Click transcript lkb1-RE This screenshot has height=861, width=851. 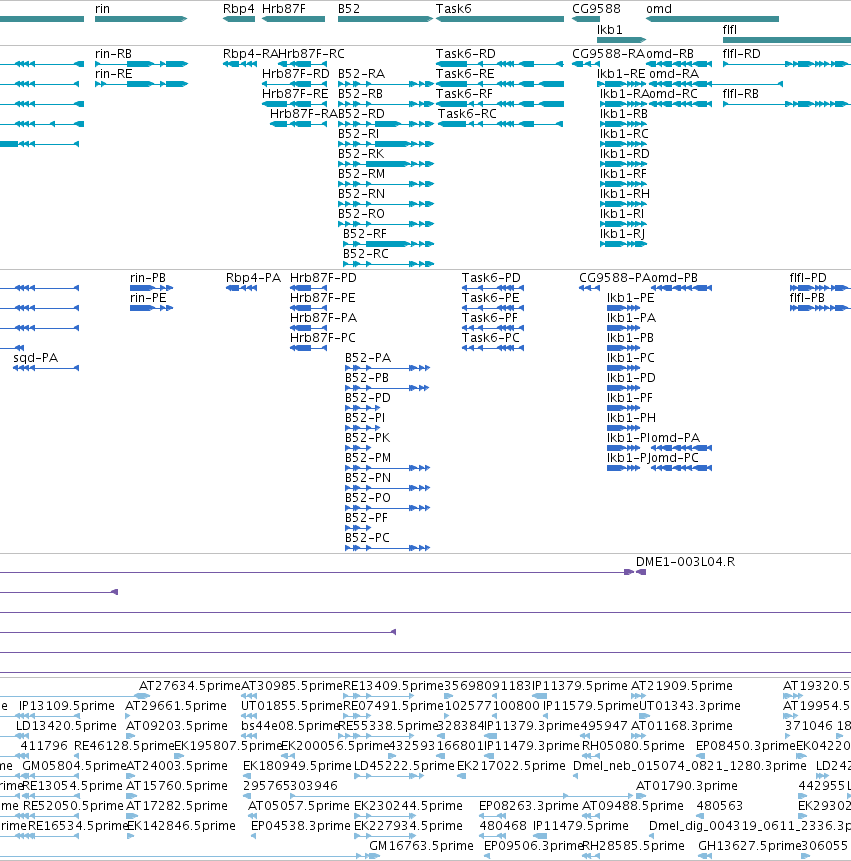(621, 74)
